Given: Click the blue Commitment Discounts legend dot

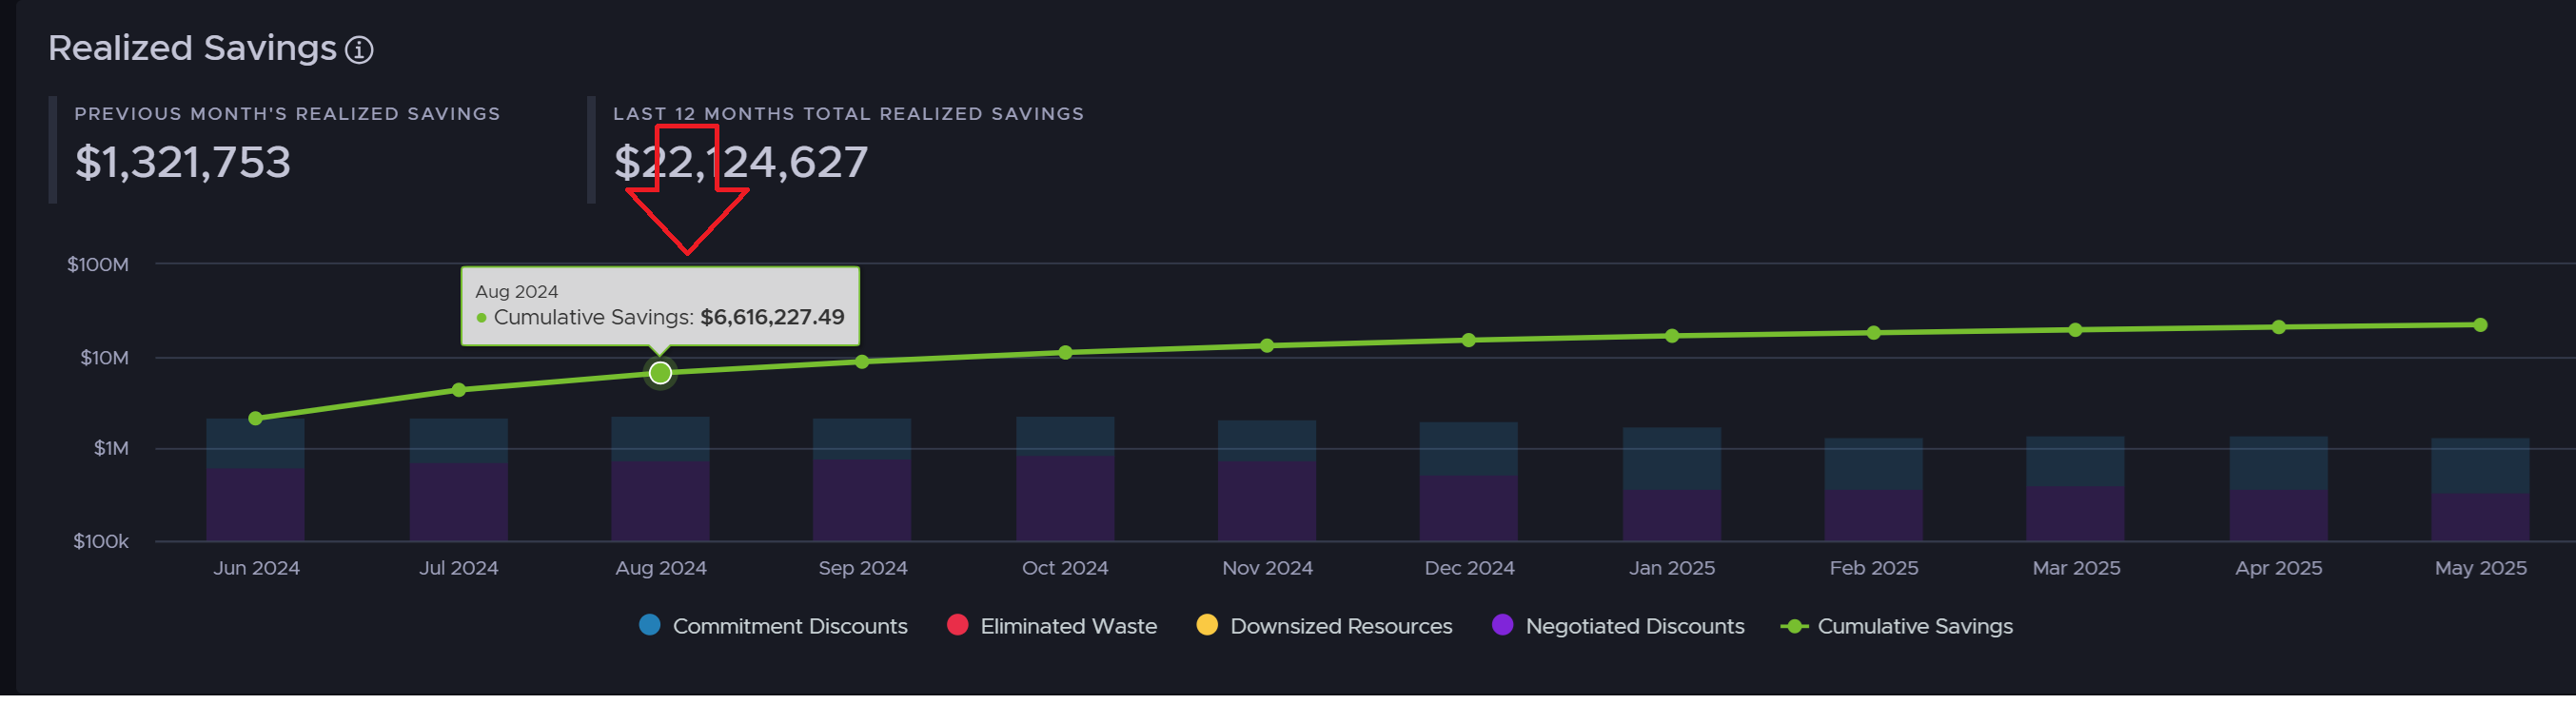Looking at the screenshot, I should (x=650, y=625).
